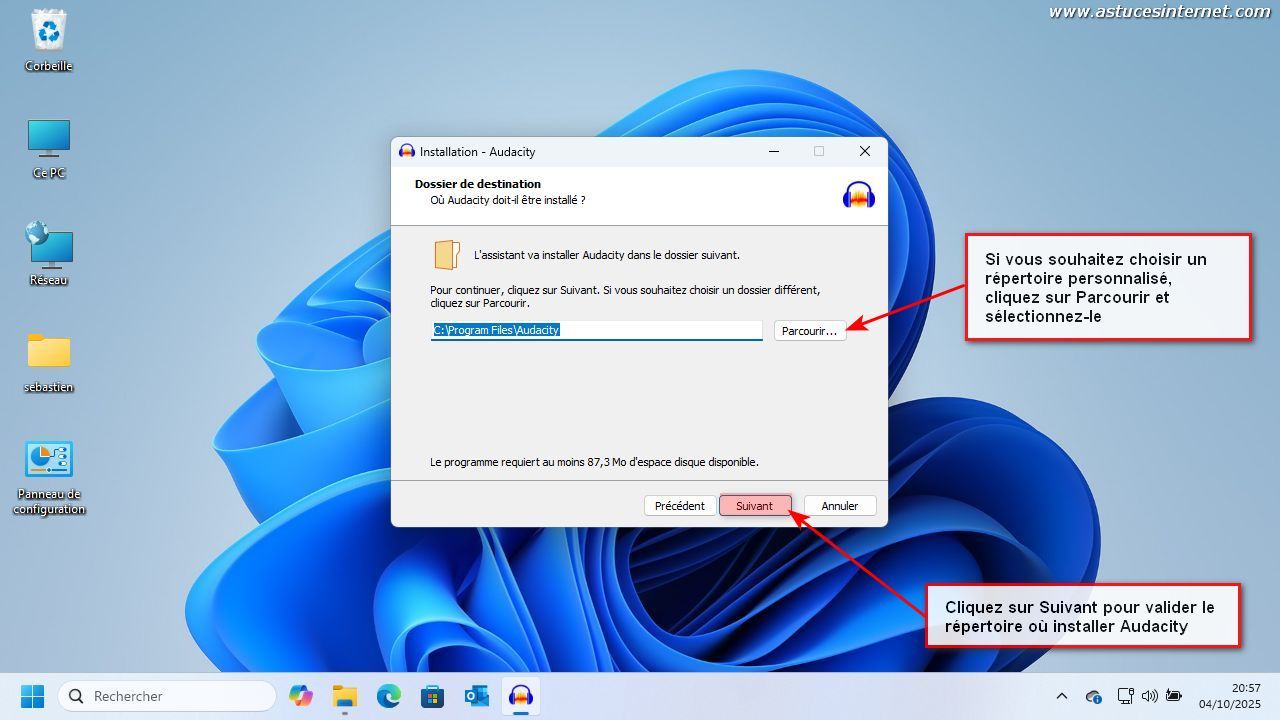Click the Suivant button to continue installation
This screenshot has width=1280, height=720.
[754, 506]
